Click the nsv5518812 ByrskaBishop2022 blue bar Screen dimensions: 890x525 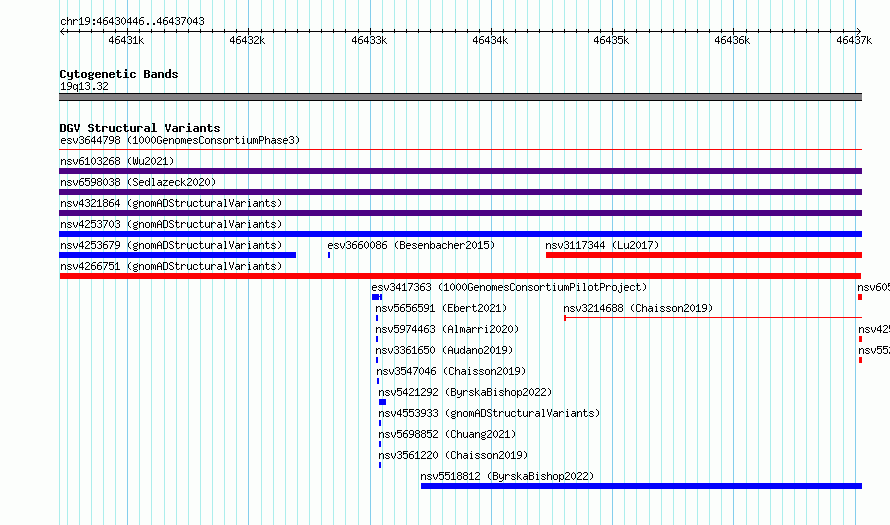coord(641,486)
